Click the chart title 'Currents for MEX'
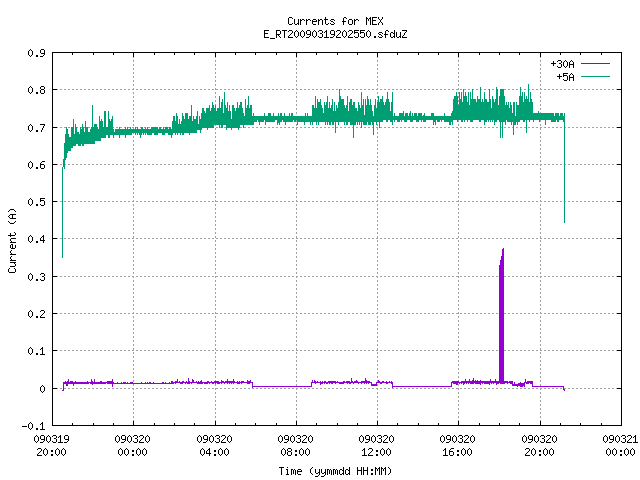This screenshot has height=480, width=640. tap(335, 21)
